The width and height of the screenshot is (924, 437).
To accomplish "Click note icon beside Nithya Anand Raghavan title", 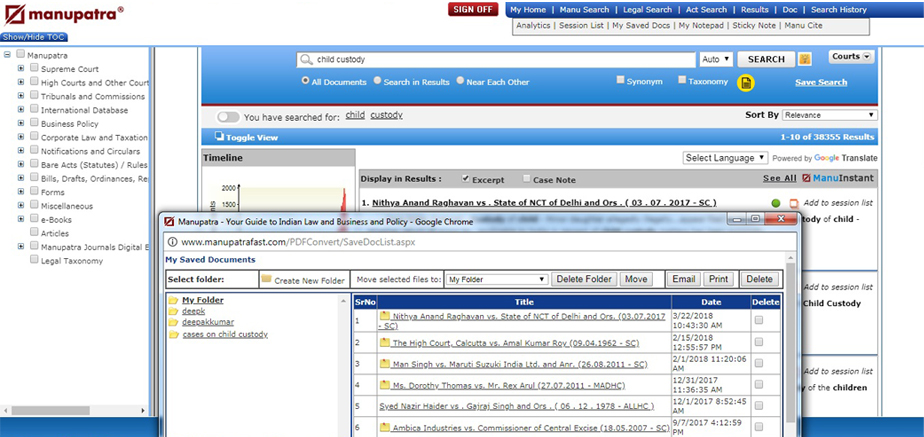I will coord(385,316).
